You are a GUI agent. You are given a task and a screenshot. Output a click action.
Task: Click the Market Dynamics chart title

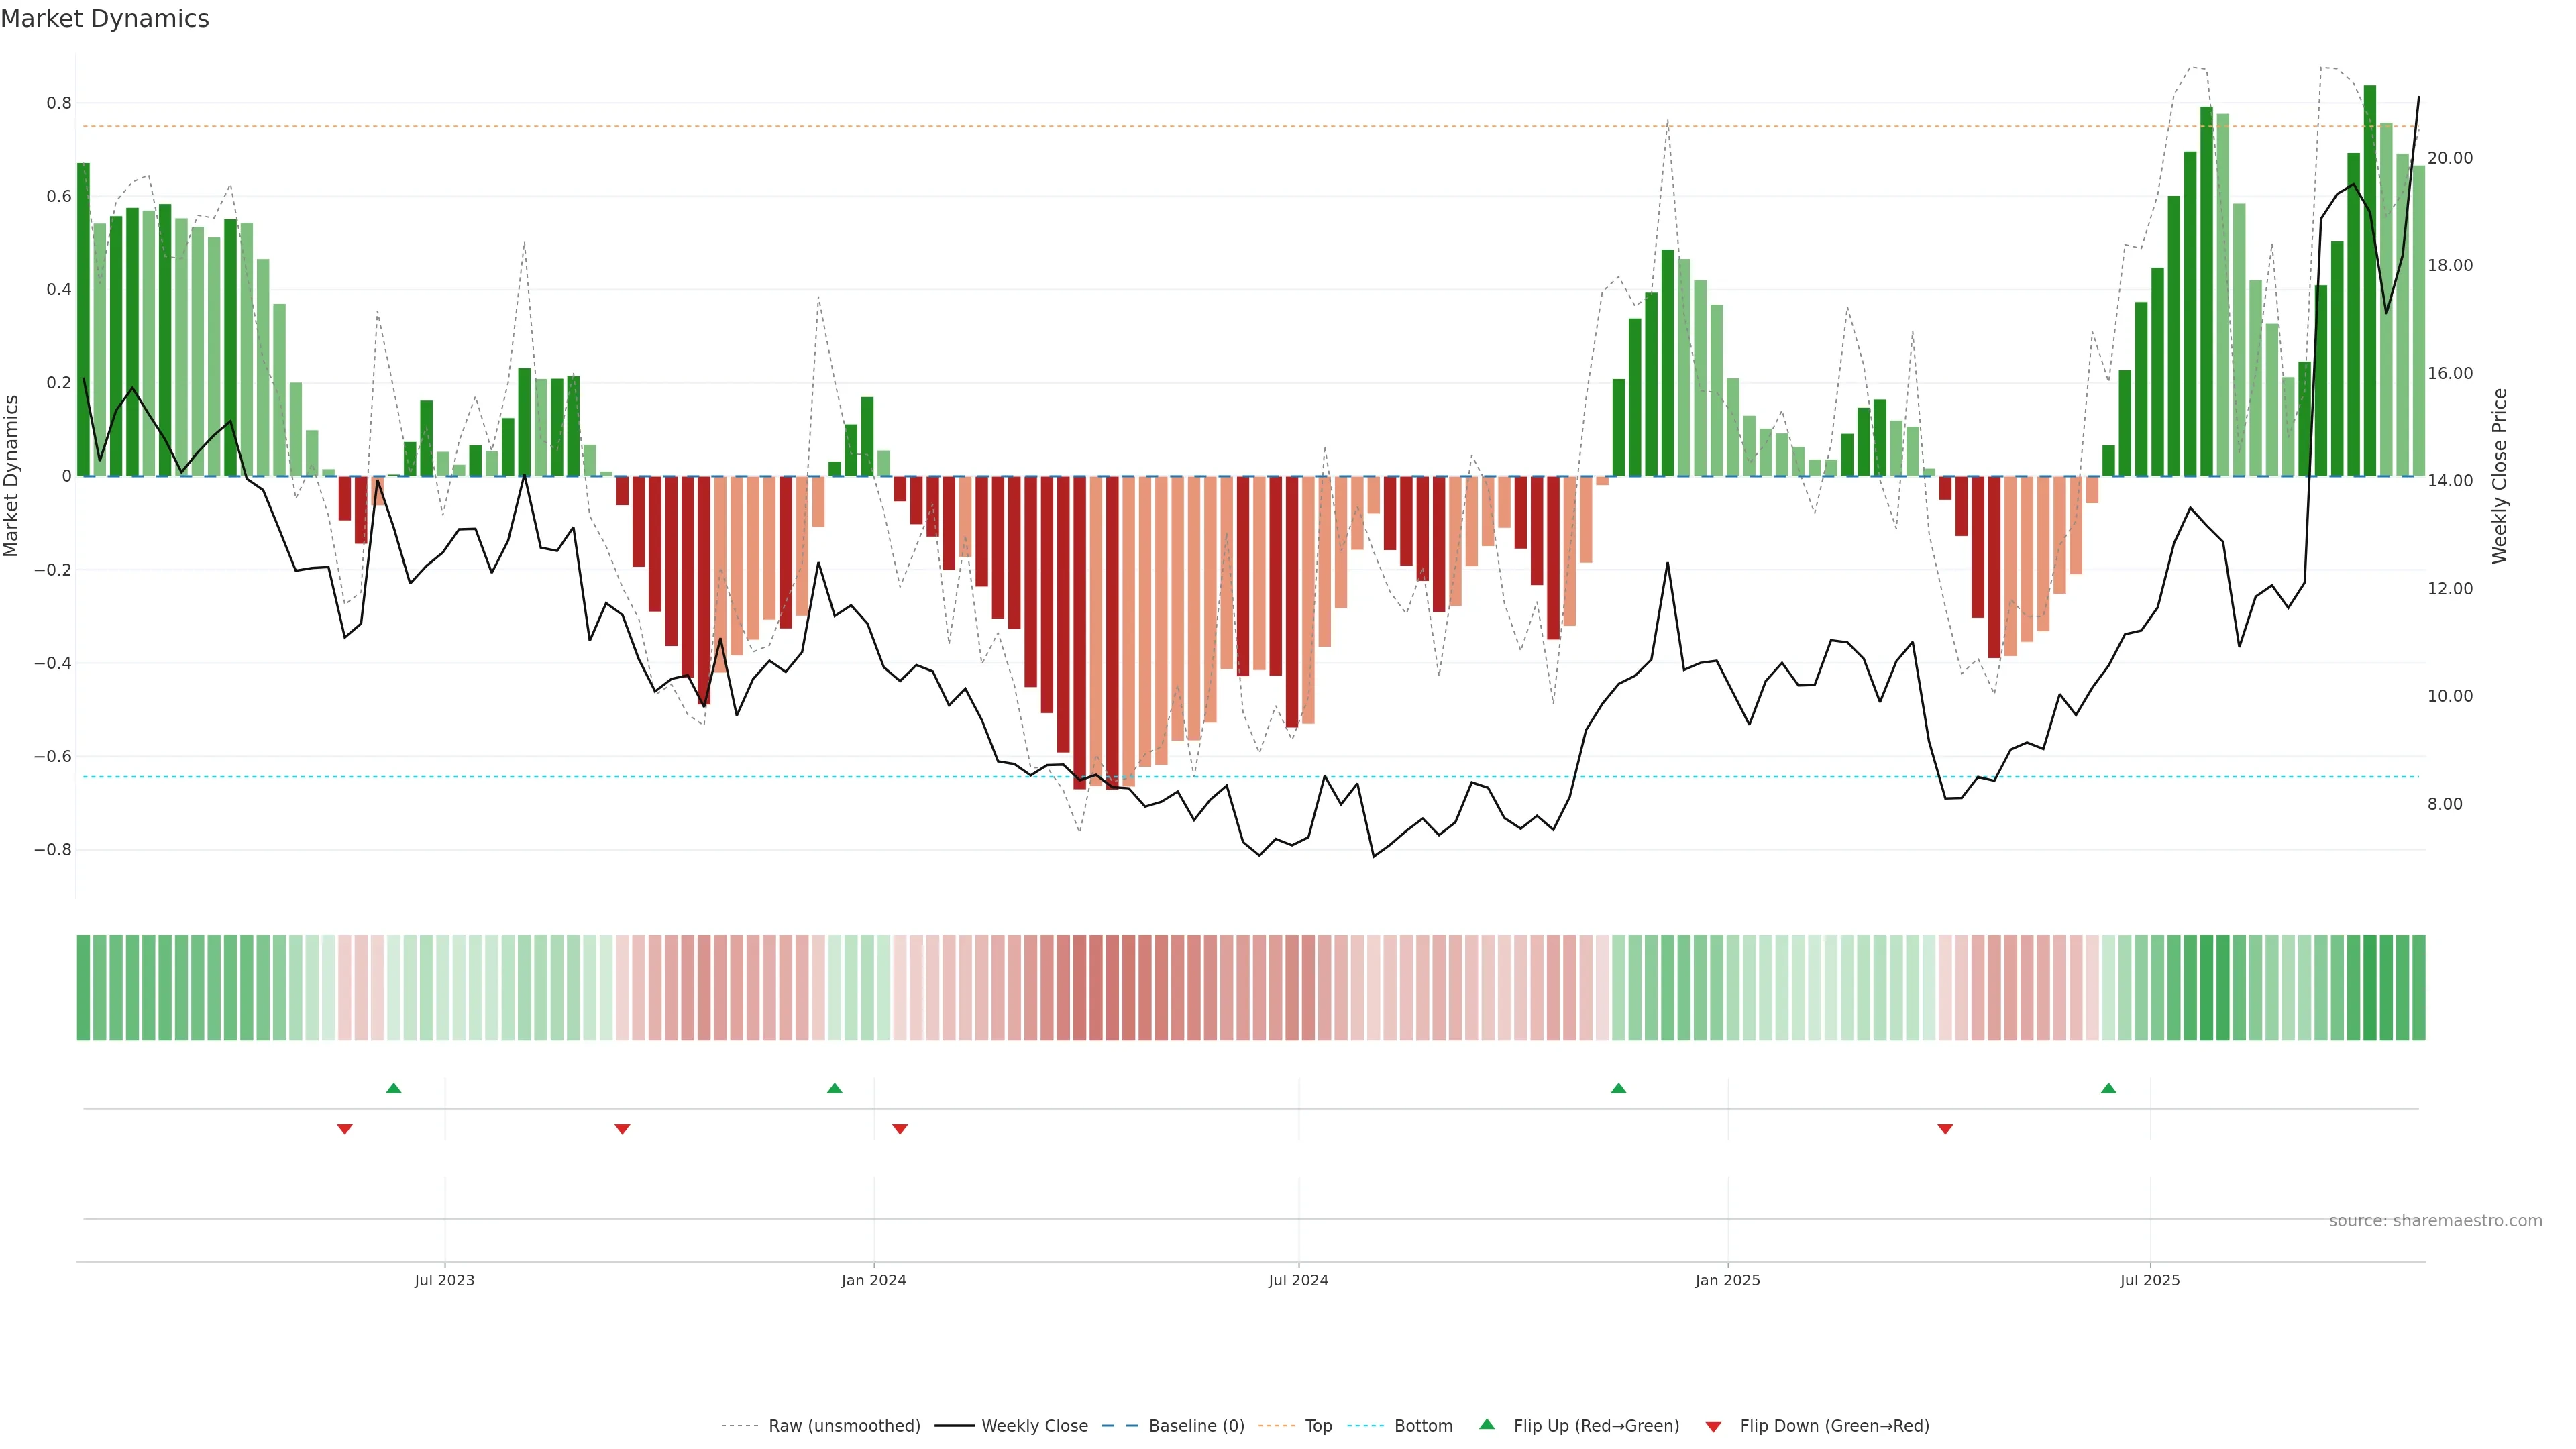[x=105, y=19]
